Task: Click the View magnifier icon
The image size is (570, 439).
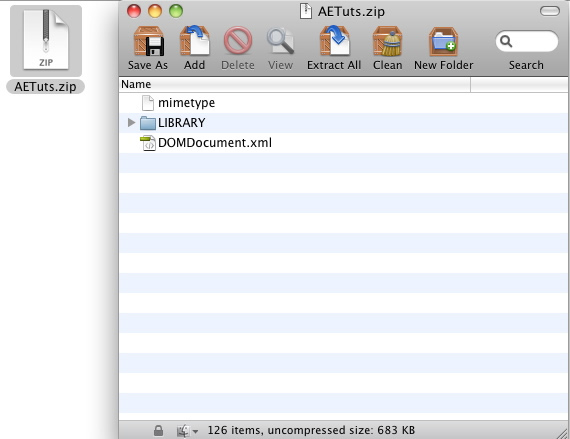Action: (x=280, y=41)
